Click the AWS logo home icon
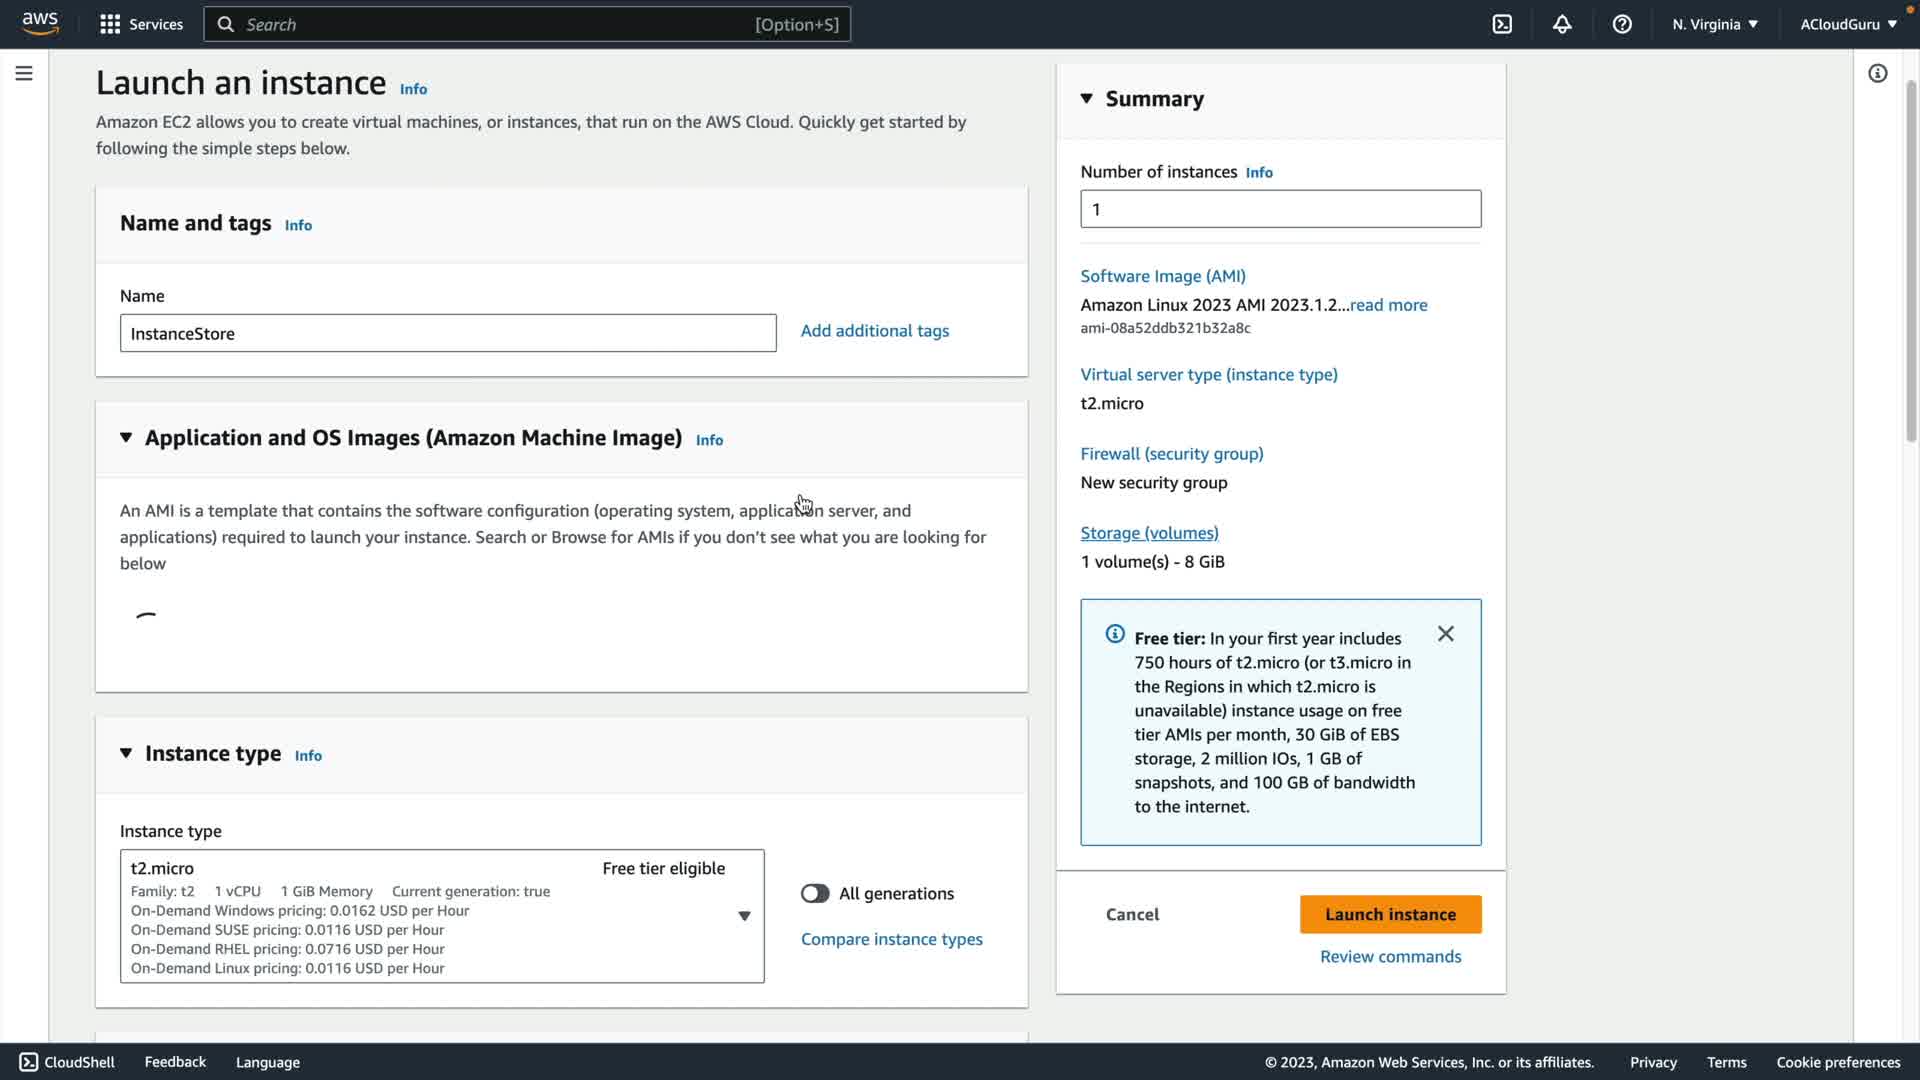The image size is (1920, 1080). tap(40, 23)
